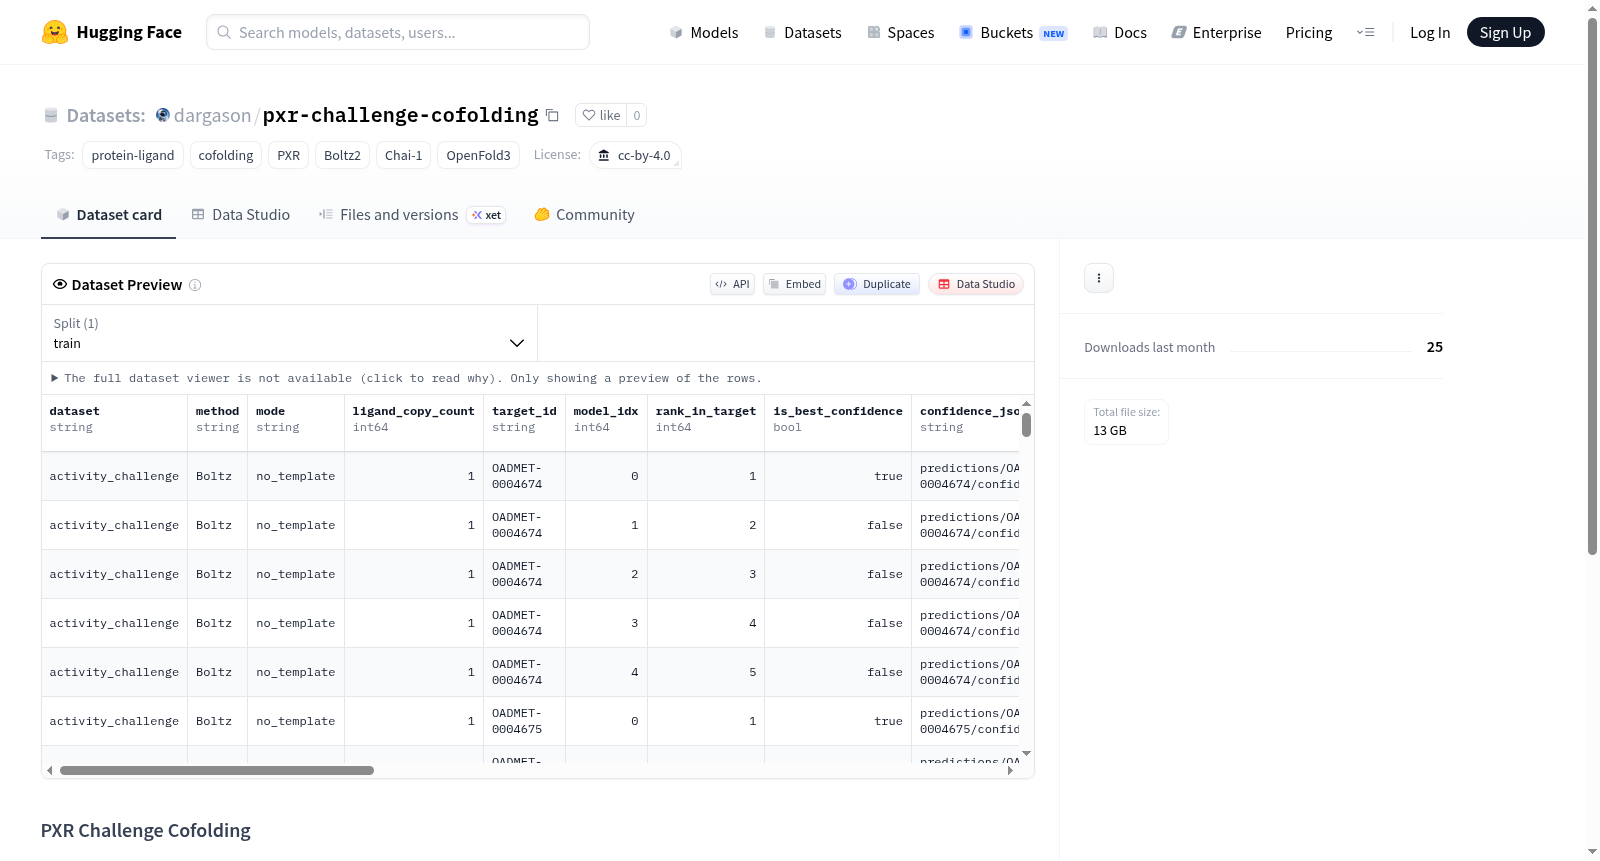Viewport: 1600px width, 861px height.
Task: Click the PXR Challenge Cofolding heading
Action: click(146, 831)
